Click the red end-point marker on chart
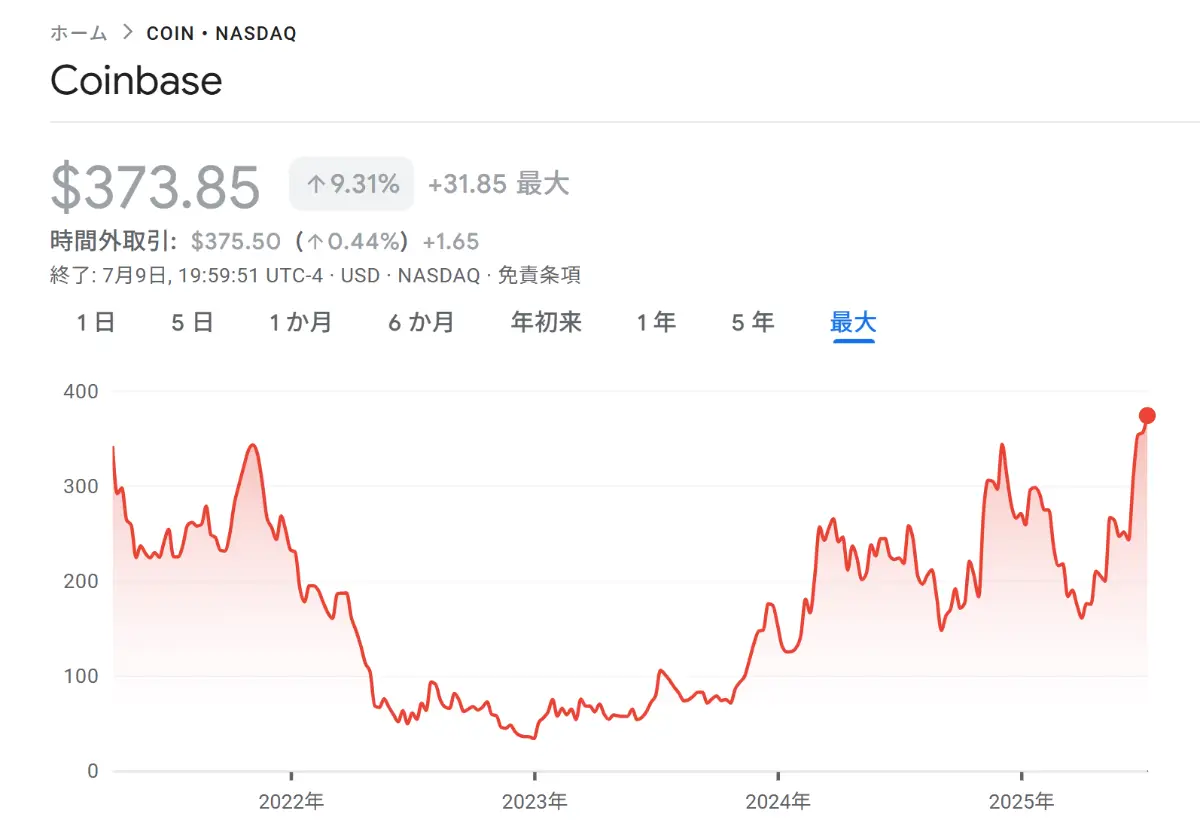The width and height of the screenshot is (1200, 832). click(x=1147, y=416)
